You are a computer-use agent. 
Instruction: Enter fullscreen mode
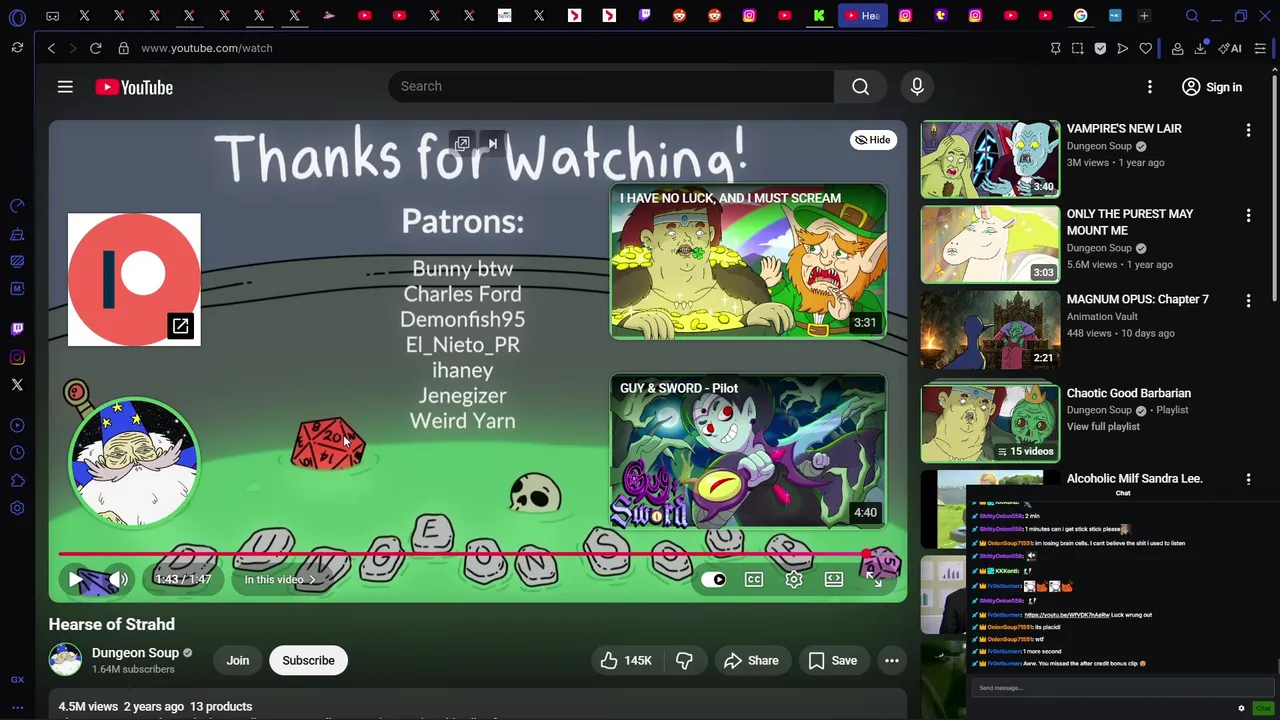pos(874,579)
